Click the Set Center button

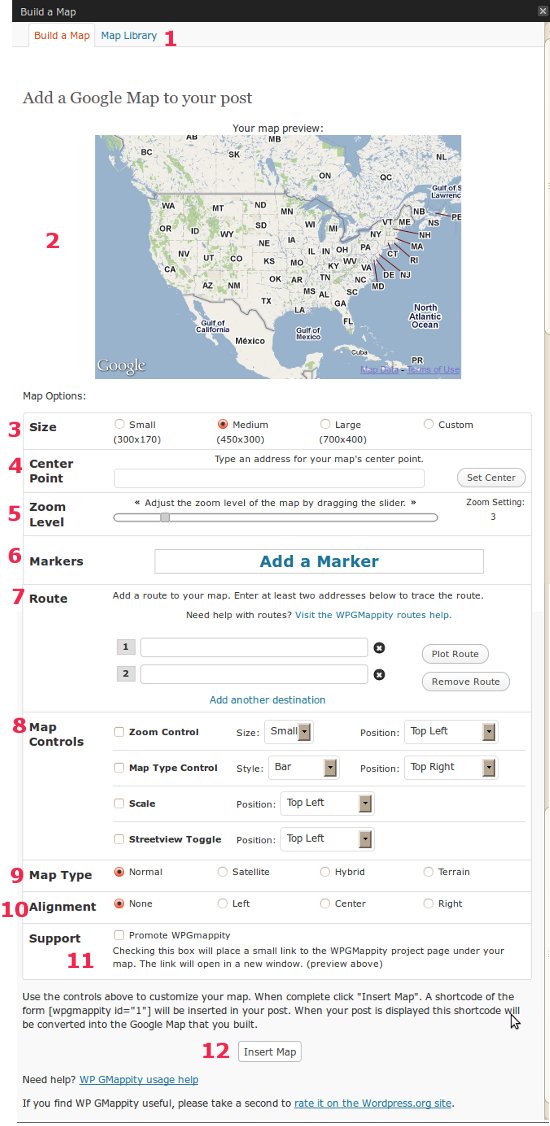click(x=491, y=478)
